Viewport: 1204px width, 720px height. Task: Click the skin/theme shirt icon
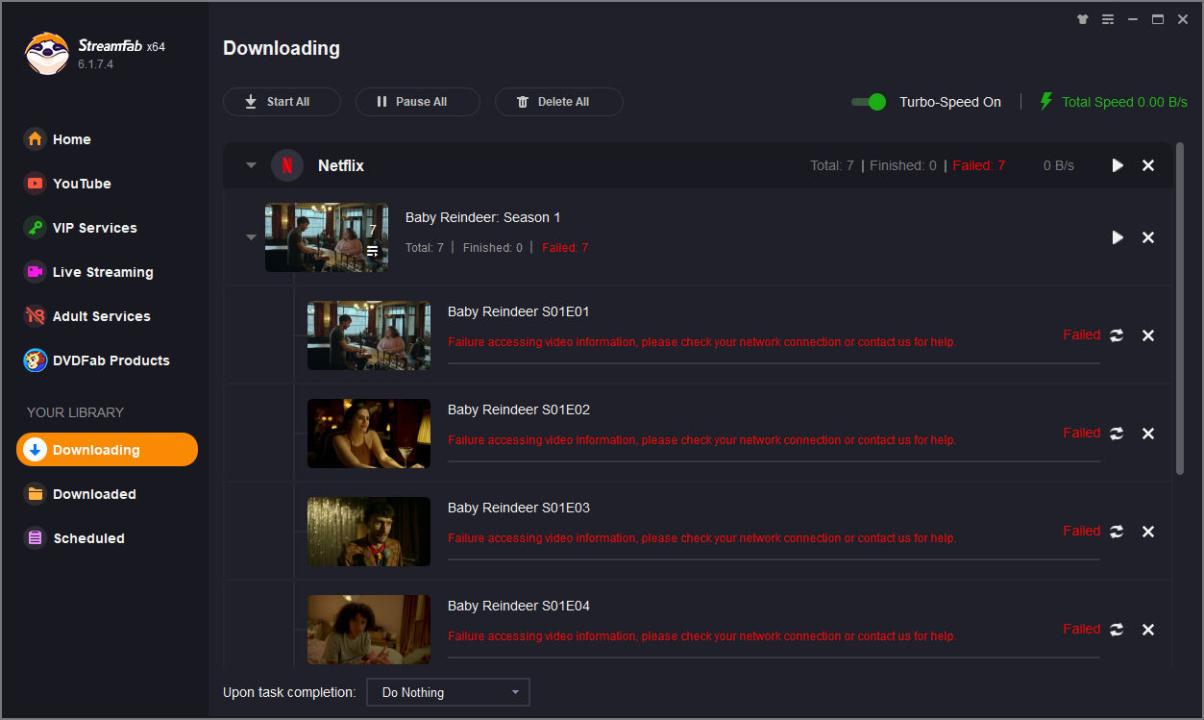pos(1082,20)
